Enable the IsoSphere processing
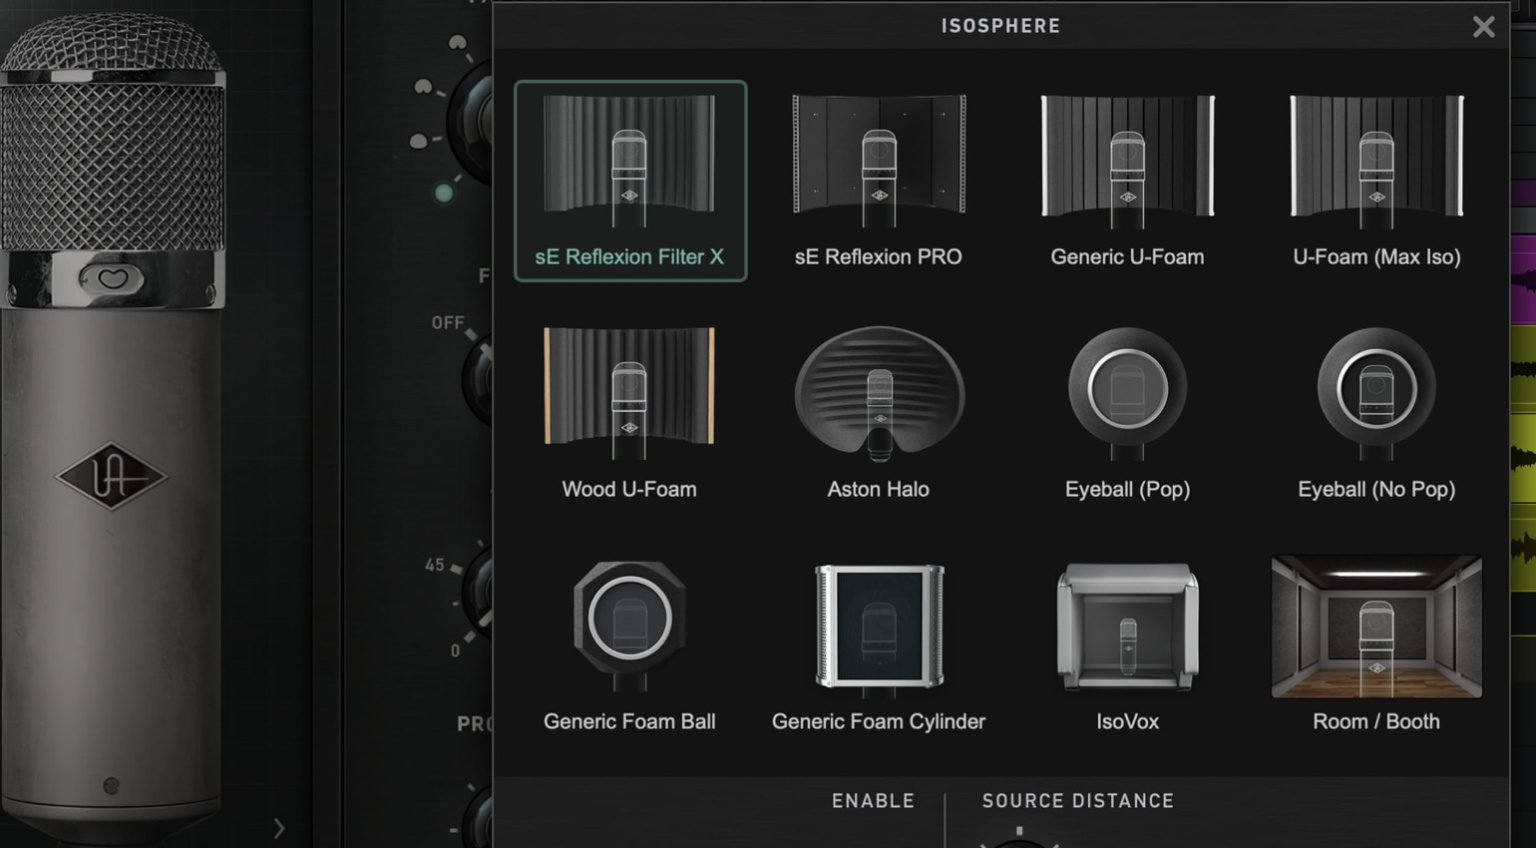This screenshot has width=1536, height=848. click(871, 800)
